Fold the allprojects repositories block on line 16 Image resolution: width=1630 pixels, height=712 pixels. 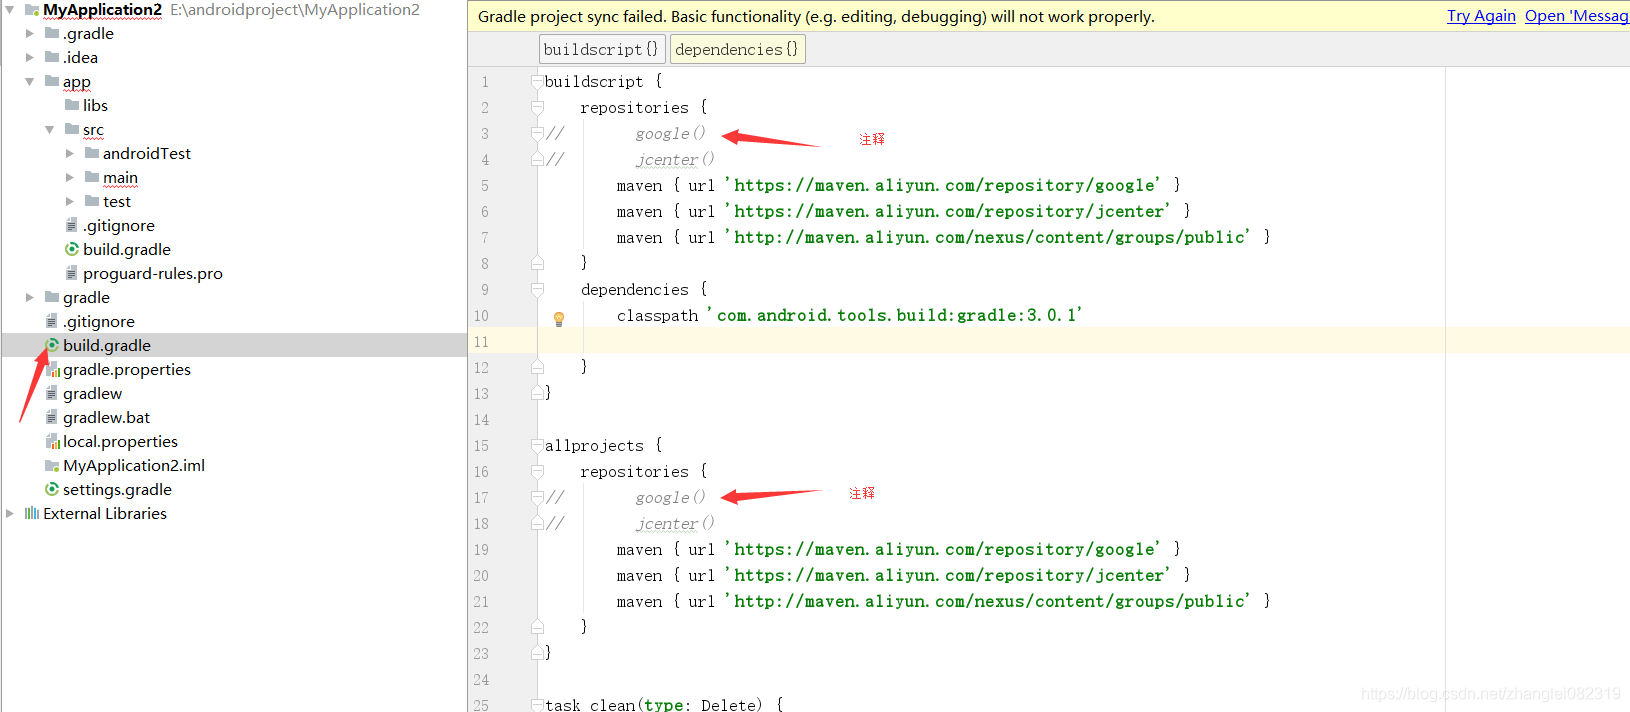pyautogui.click(x=537, y=471)
